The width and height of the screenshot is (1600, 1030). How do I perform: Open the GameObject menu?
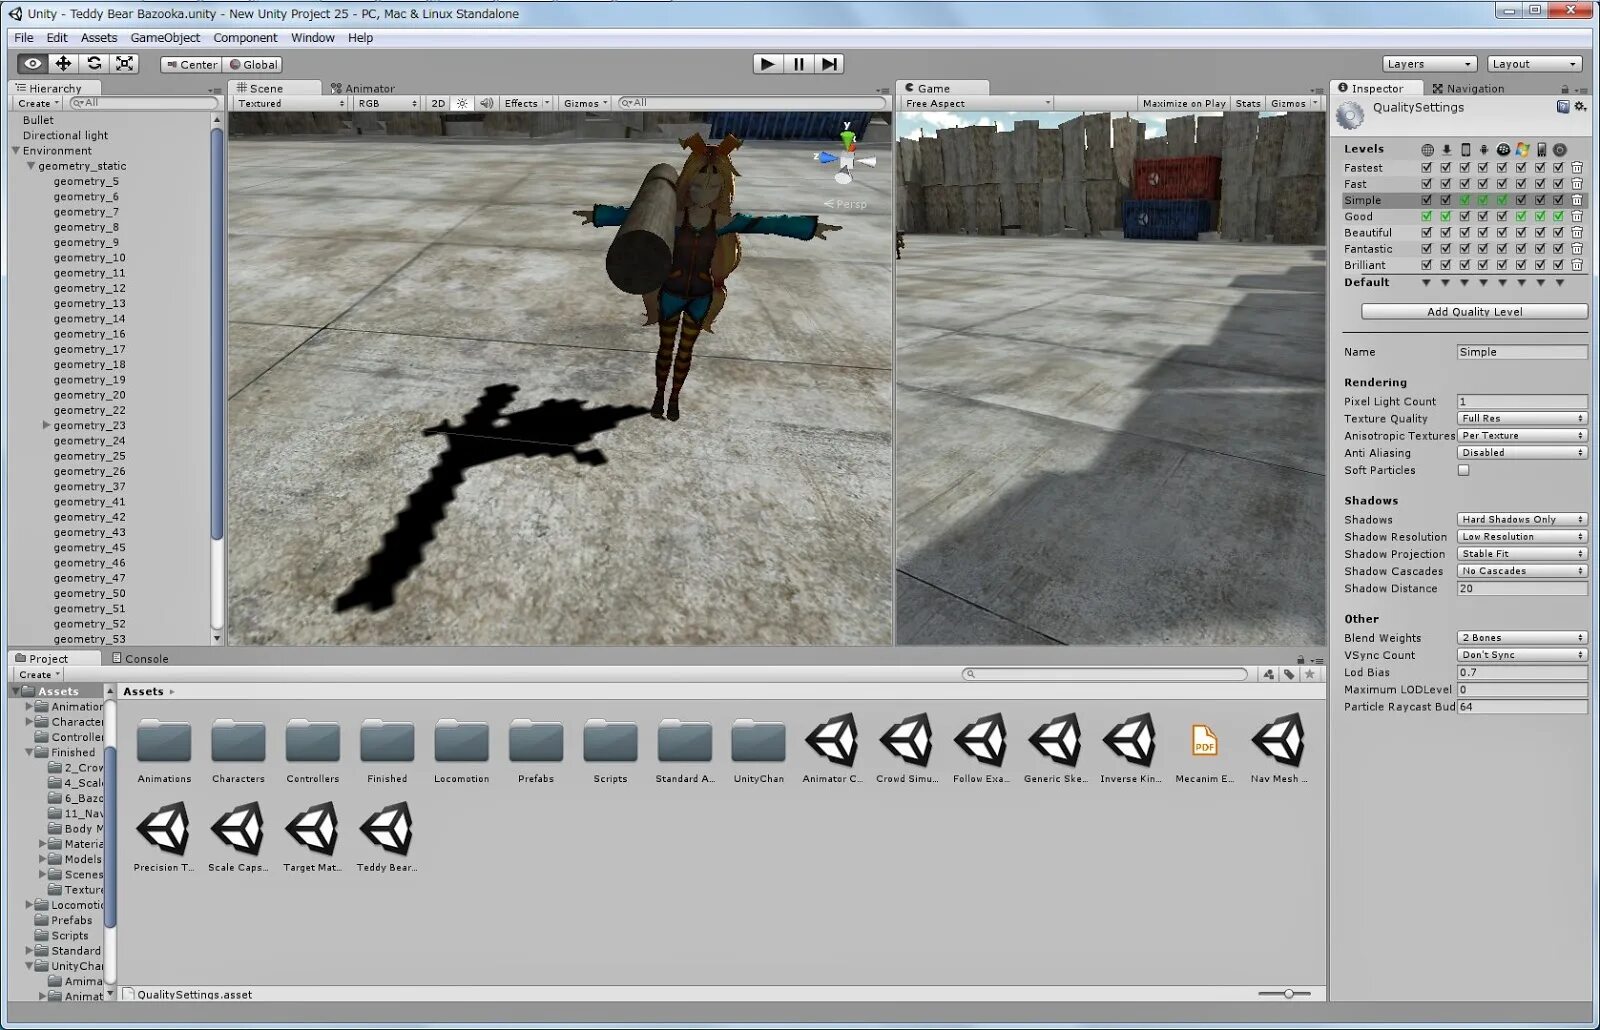click(165, 38)
